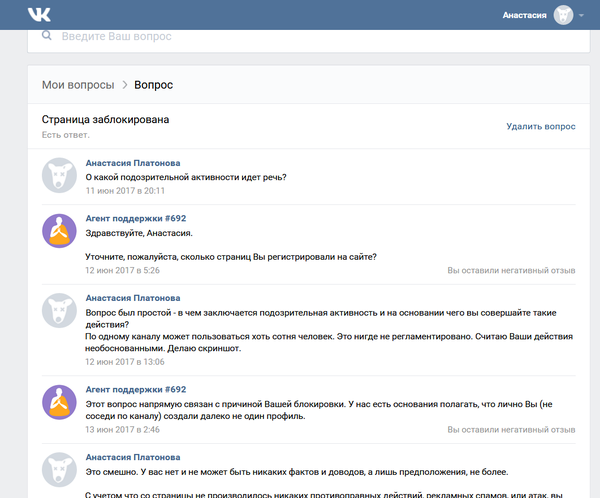This screenshot has height=498, width=600.
Task: Click the VK logo icon
Action: pos(39,15)
